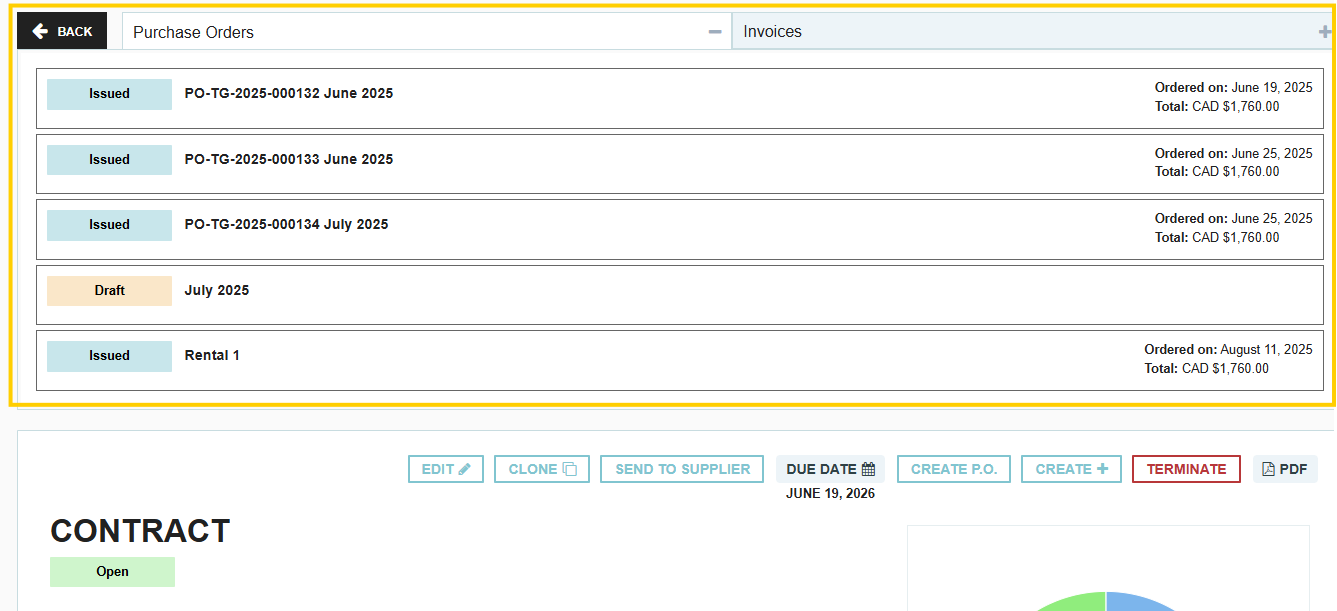Click Issued status badge of PO-TG-2025-000134

(x=109, y=225)
